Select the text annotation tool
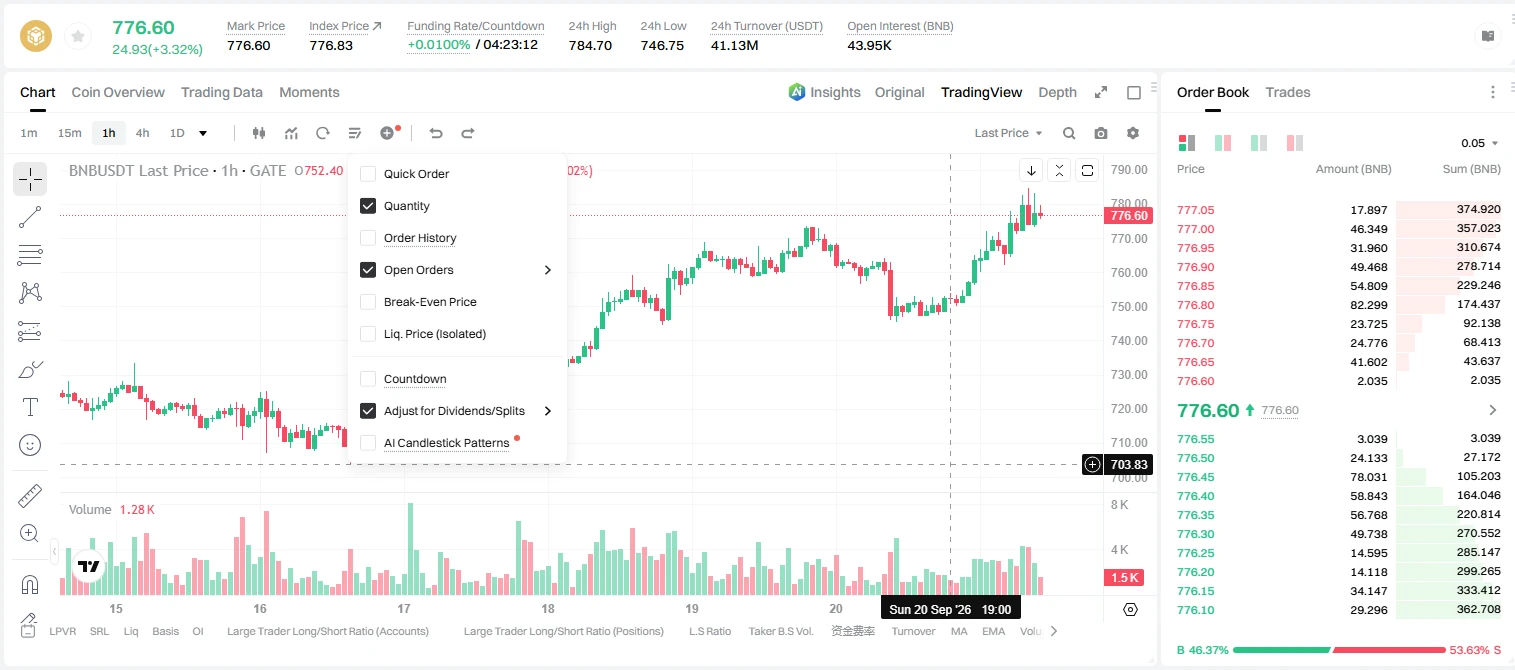The height and width of the screenshot is (670, 1515). (x=30, y=407)
